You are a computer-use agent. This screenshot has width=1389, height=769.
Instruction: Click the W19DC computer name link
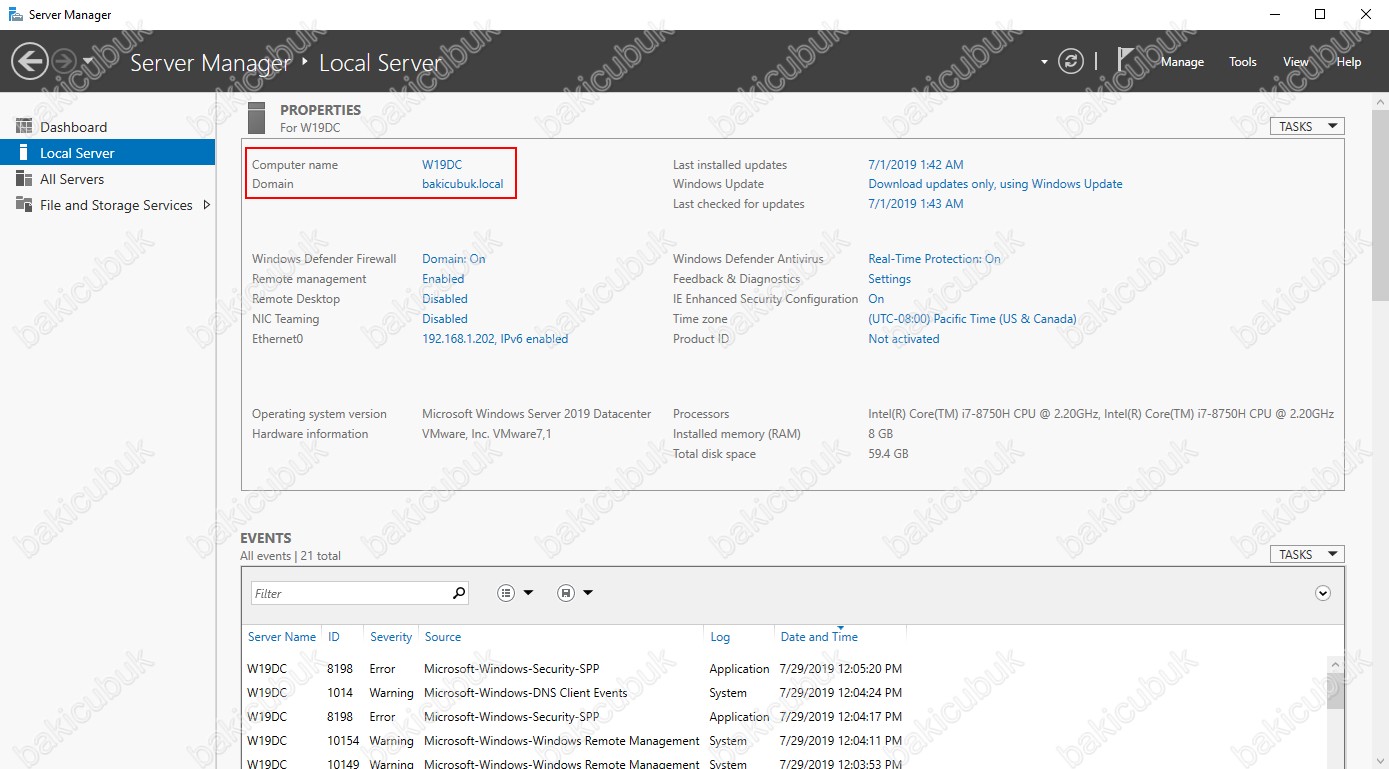[x=442, y=165]
